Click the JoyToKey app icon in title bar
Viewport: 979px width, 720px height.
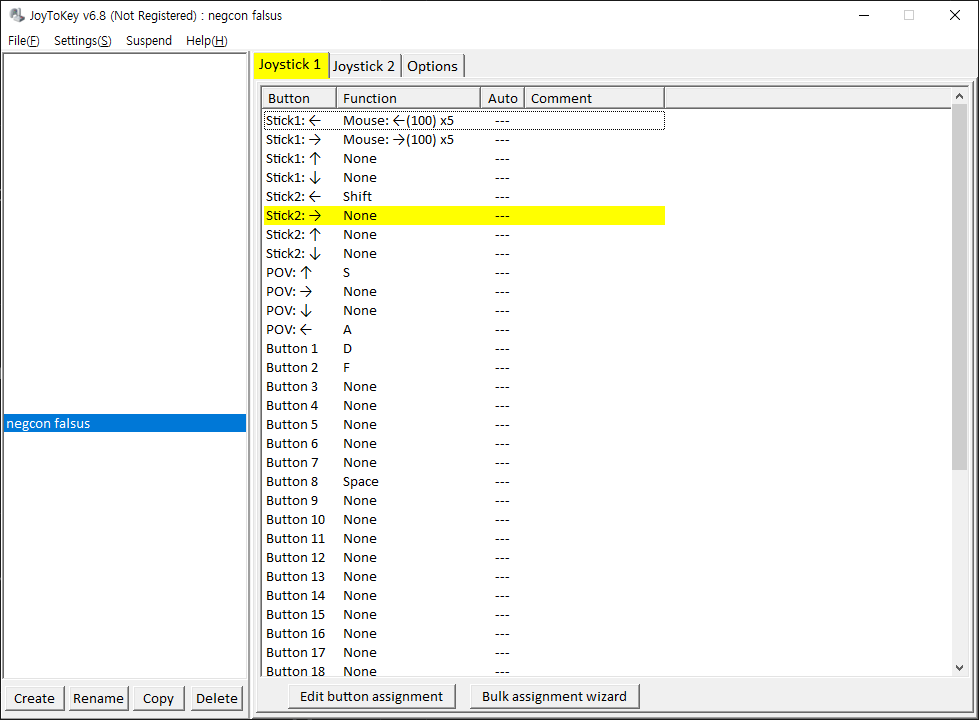[x=17, y=15]
